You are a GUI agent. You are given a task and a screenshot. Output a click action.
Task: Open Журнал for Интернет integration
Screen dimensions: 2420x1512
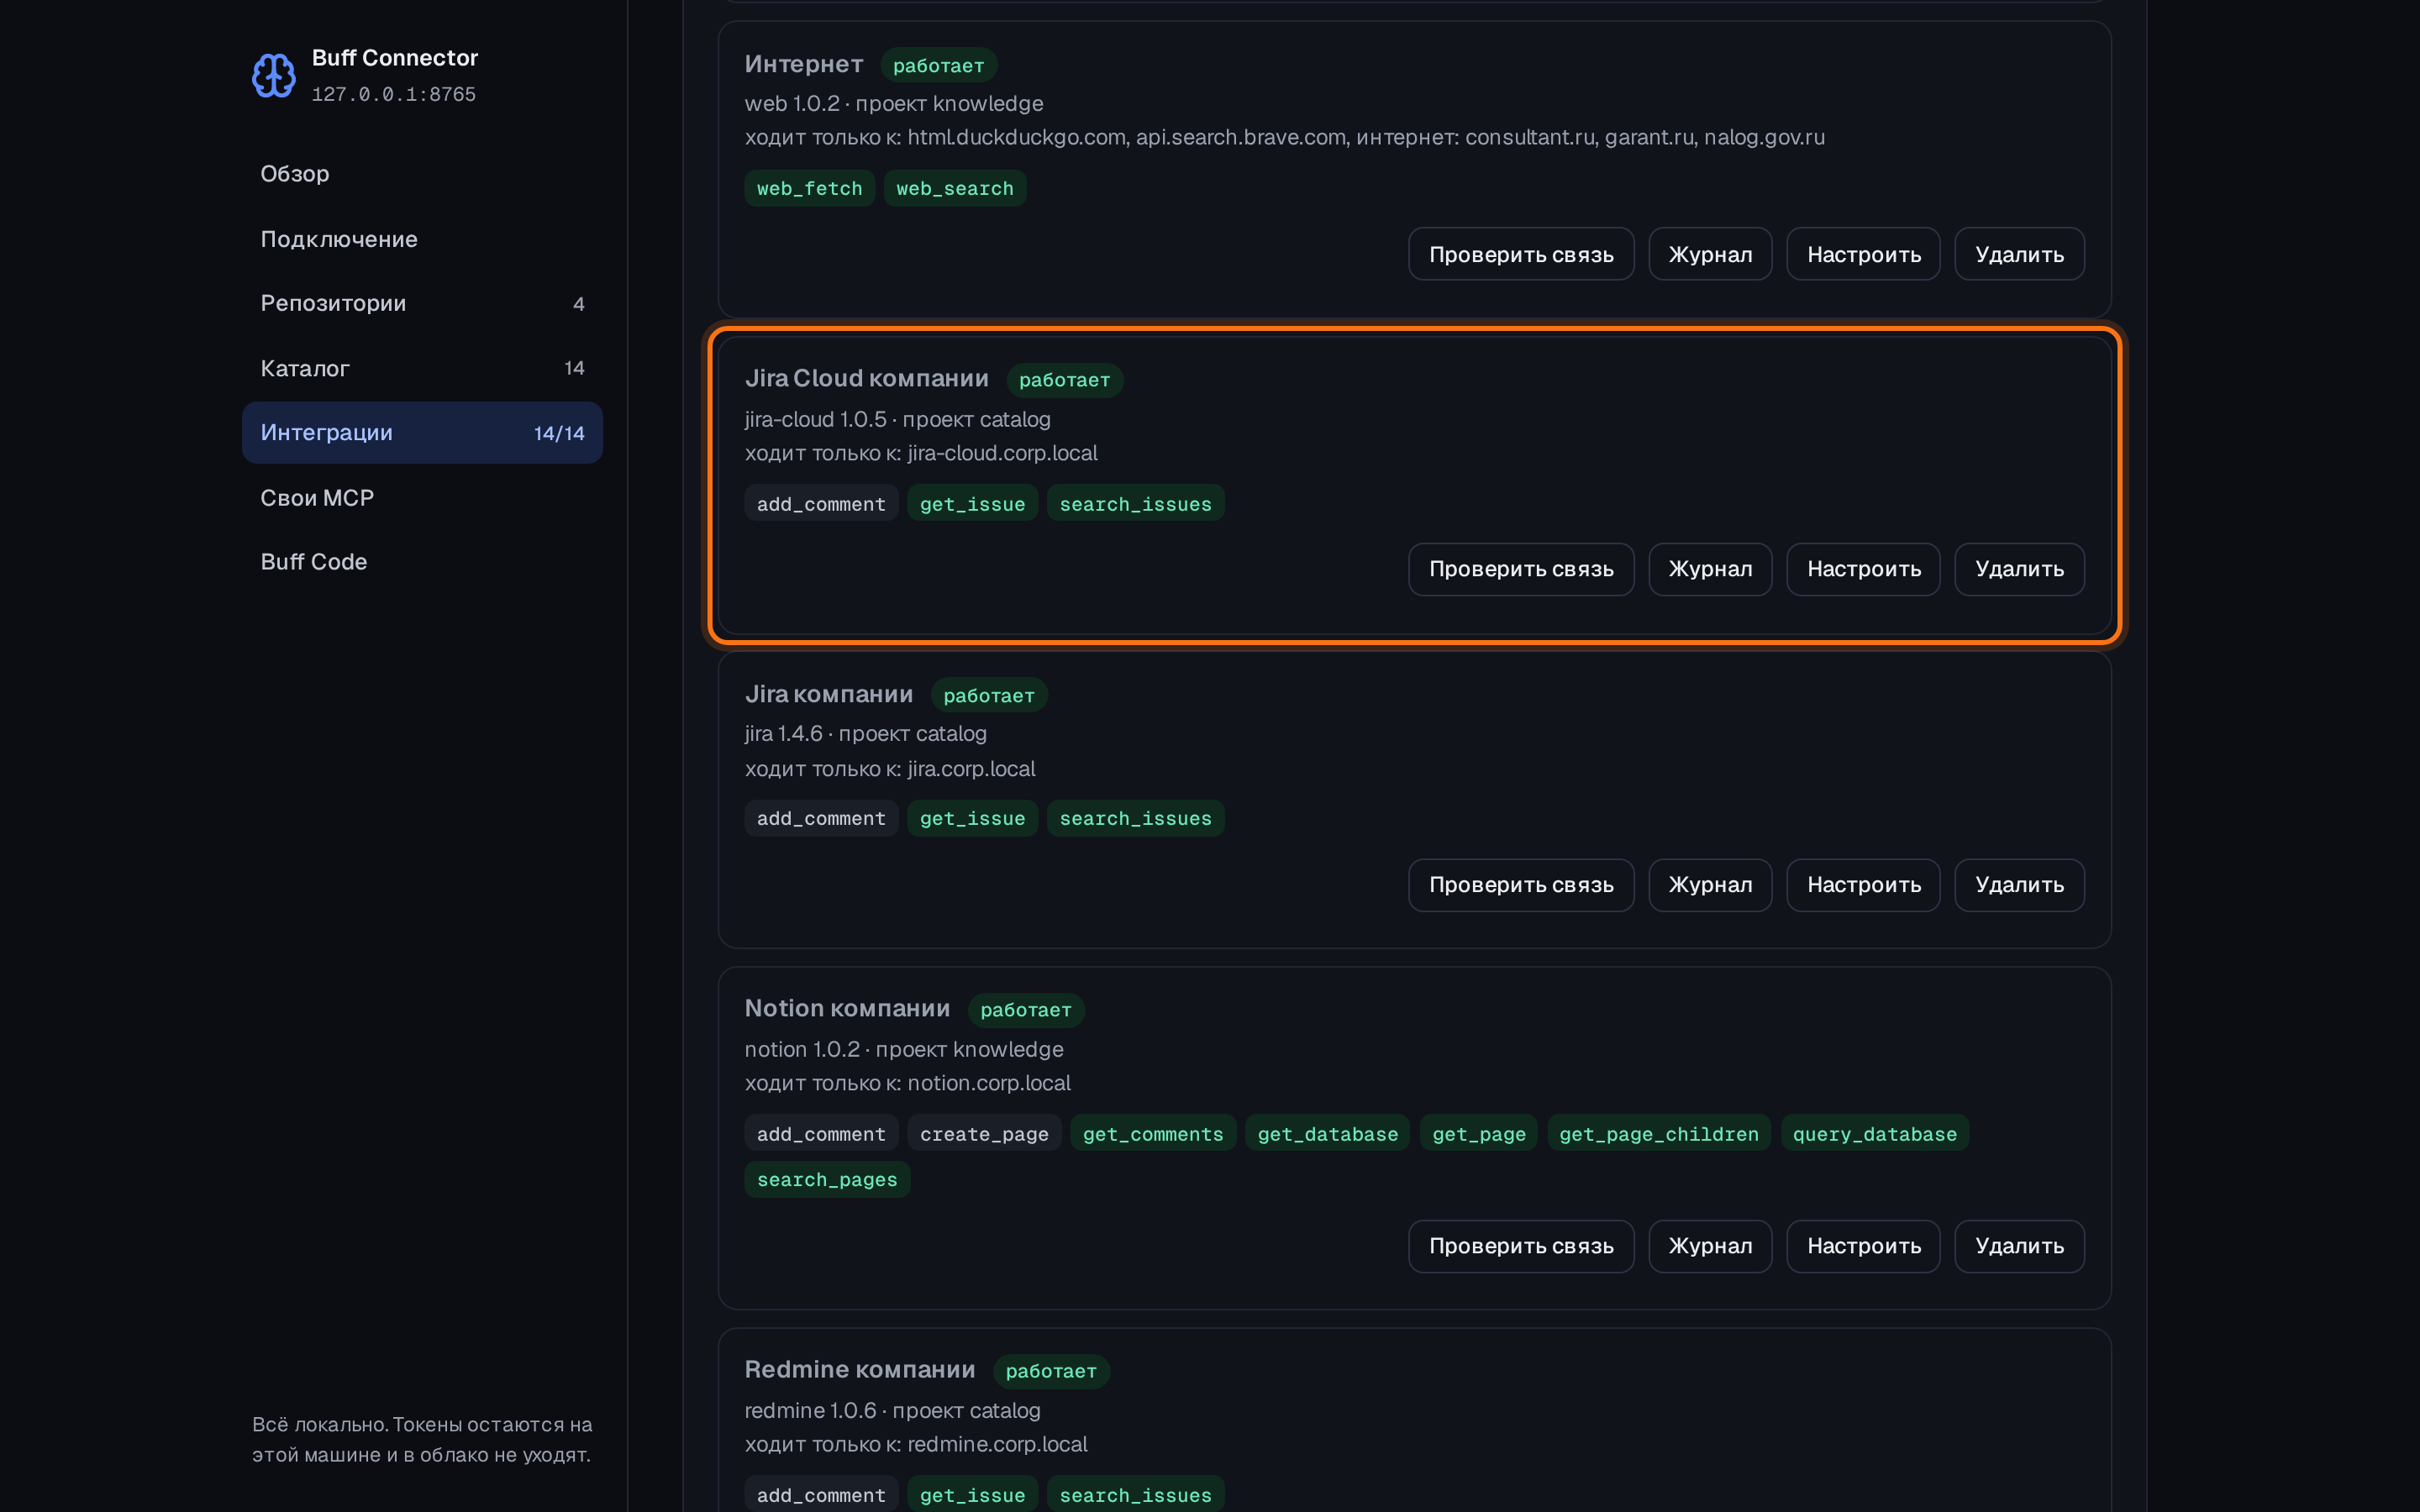pyautogui.click(x=1710, y=254)
